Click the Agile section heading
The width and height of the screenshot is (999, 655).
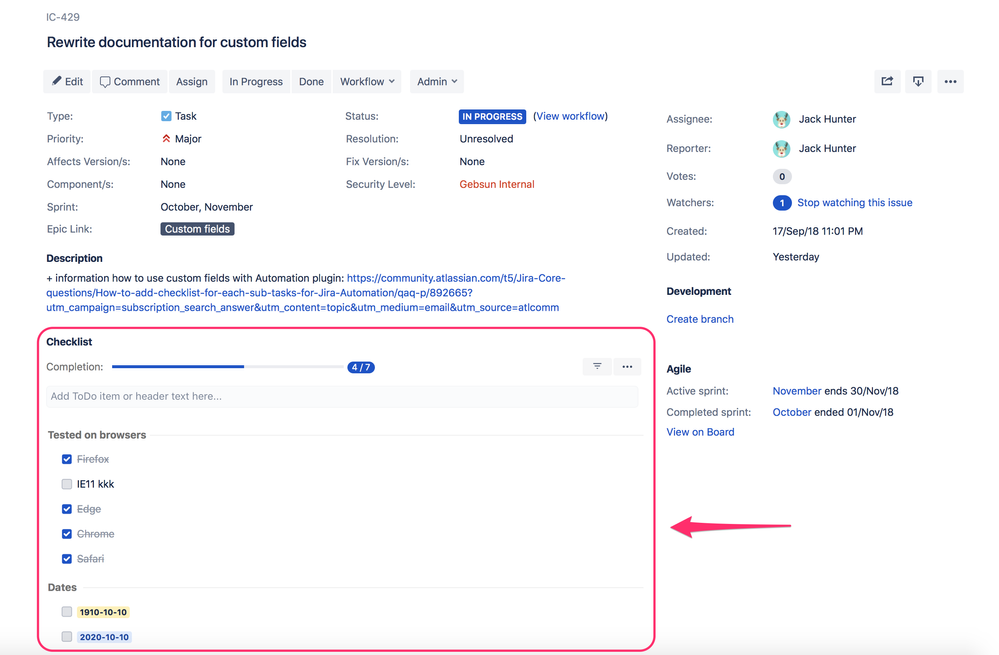point(679,369)
